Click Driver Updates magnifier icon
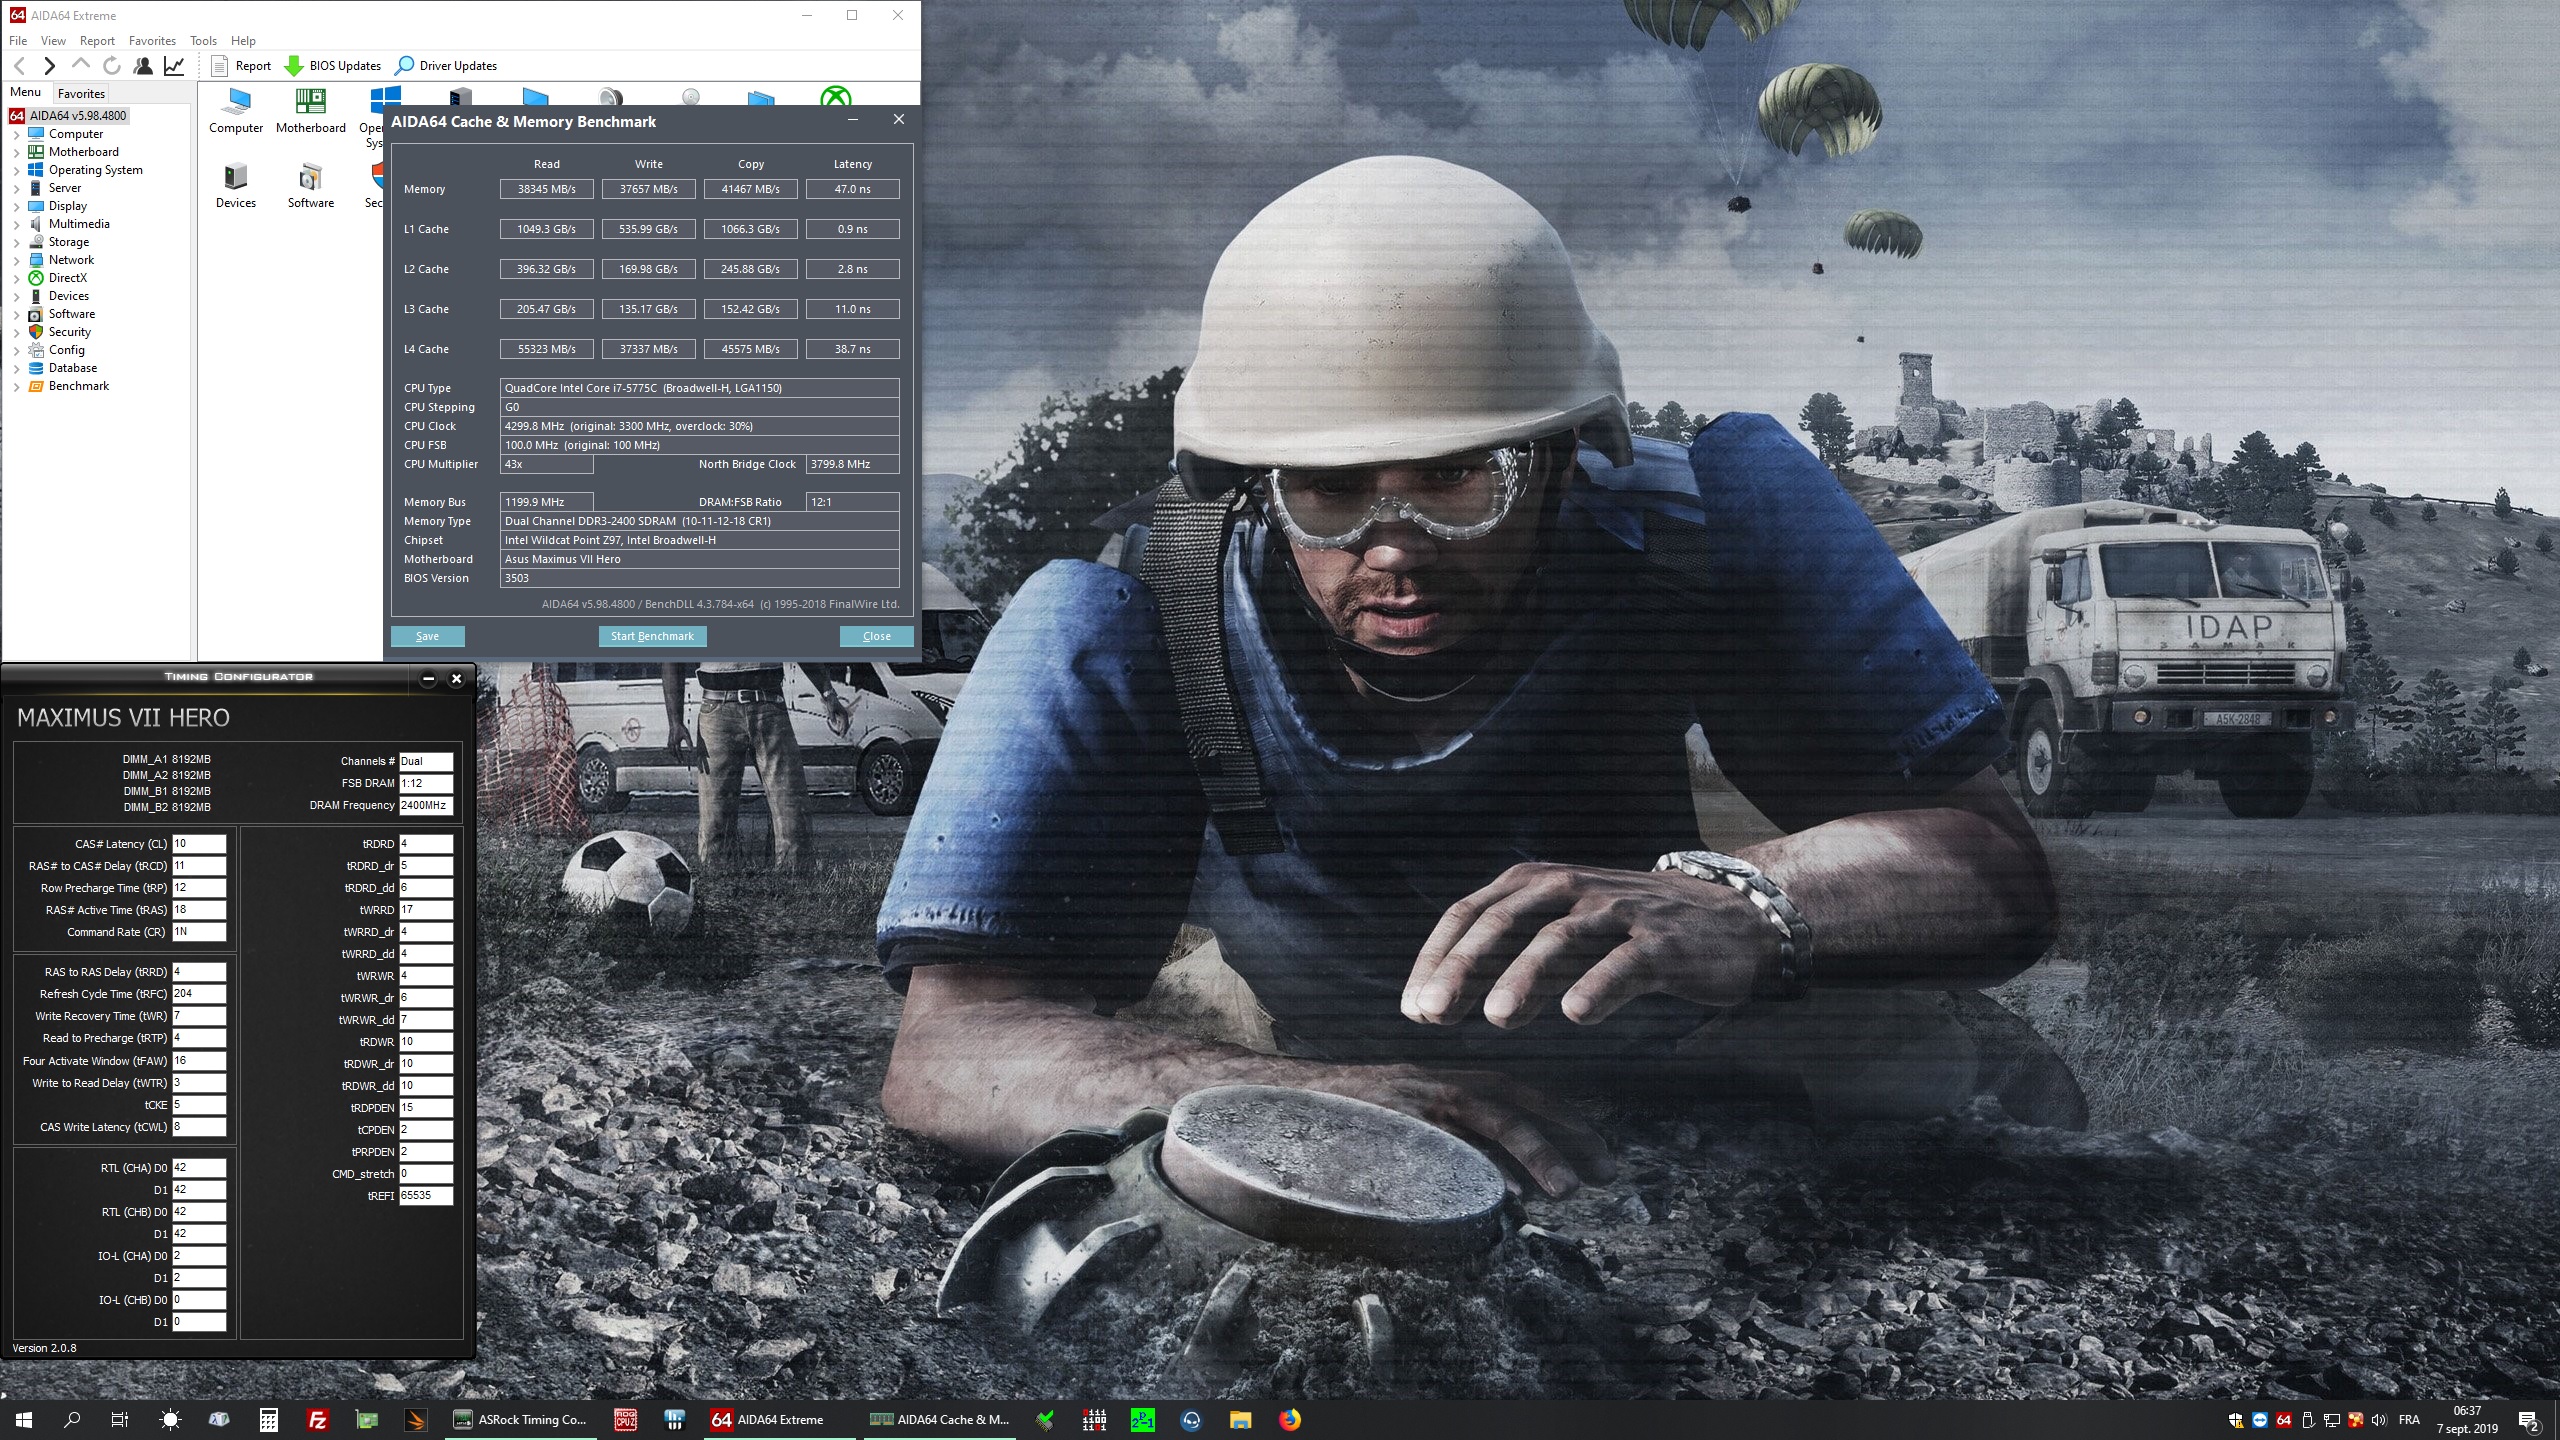 (x=404, y=66)
